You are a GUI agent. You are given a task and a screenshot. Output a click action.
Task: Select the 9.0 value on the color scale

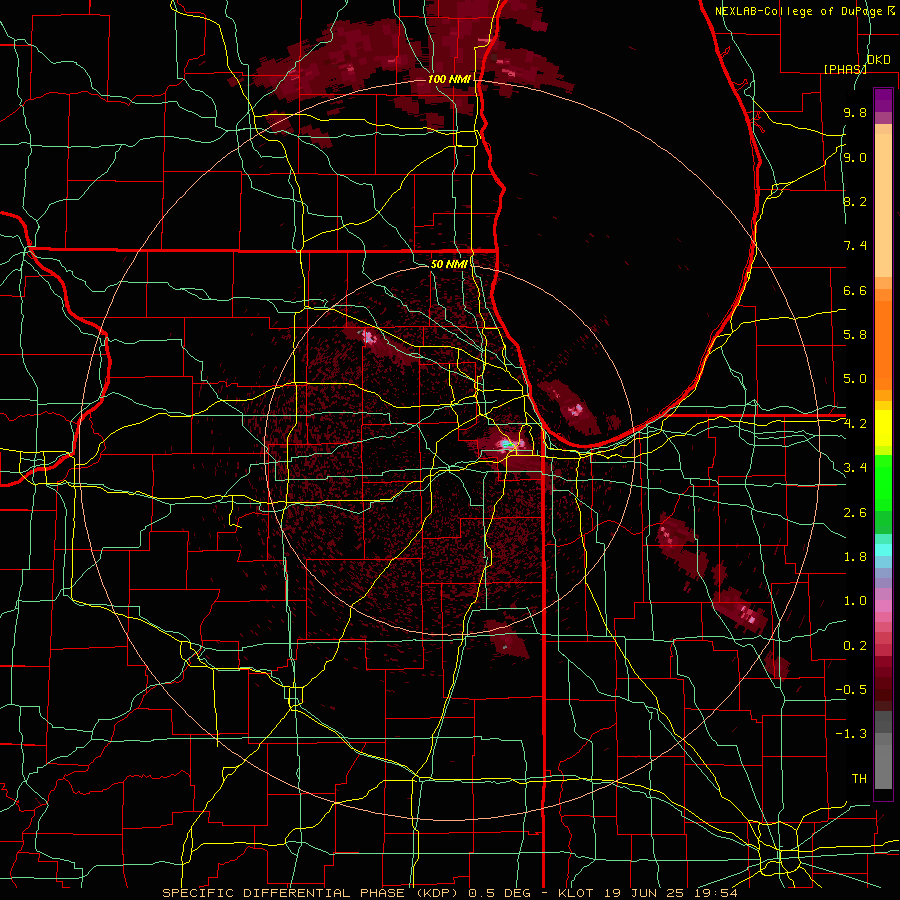(855, 157)
